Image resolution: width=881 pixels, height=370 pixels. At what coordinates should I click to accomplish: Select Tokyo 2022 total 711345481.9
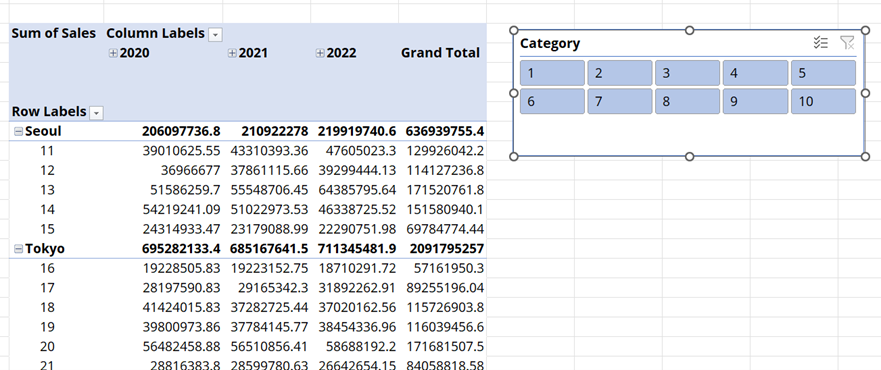[x=357, y=249]
